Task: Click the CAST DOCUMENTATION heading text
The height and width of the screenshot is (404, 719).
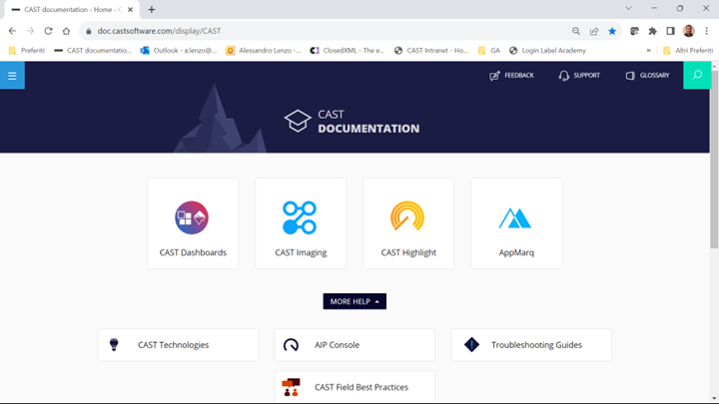Action: coord(369,122)
